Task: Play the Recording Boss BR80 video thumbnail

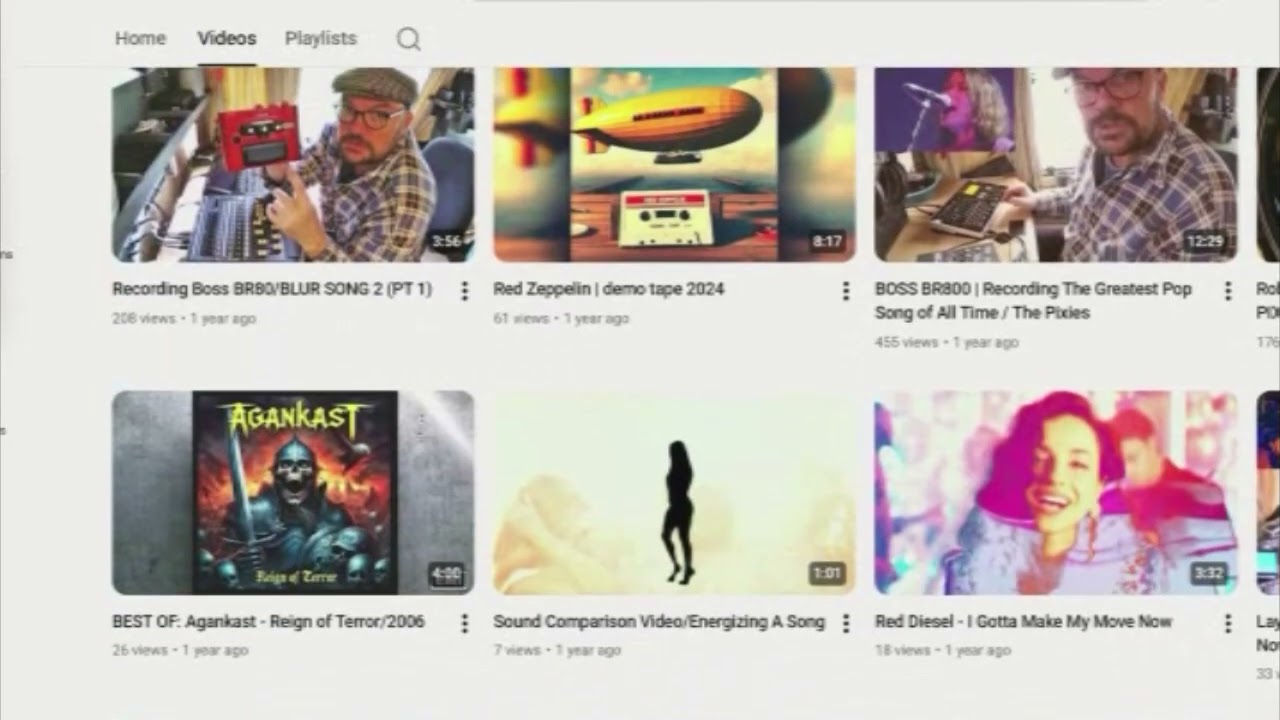Action: coord(293,165)
